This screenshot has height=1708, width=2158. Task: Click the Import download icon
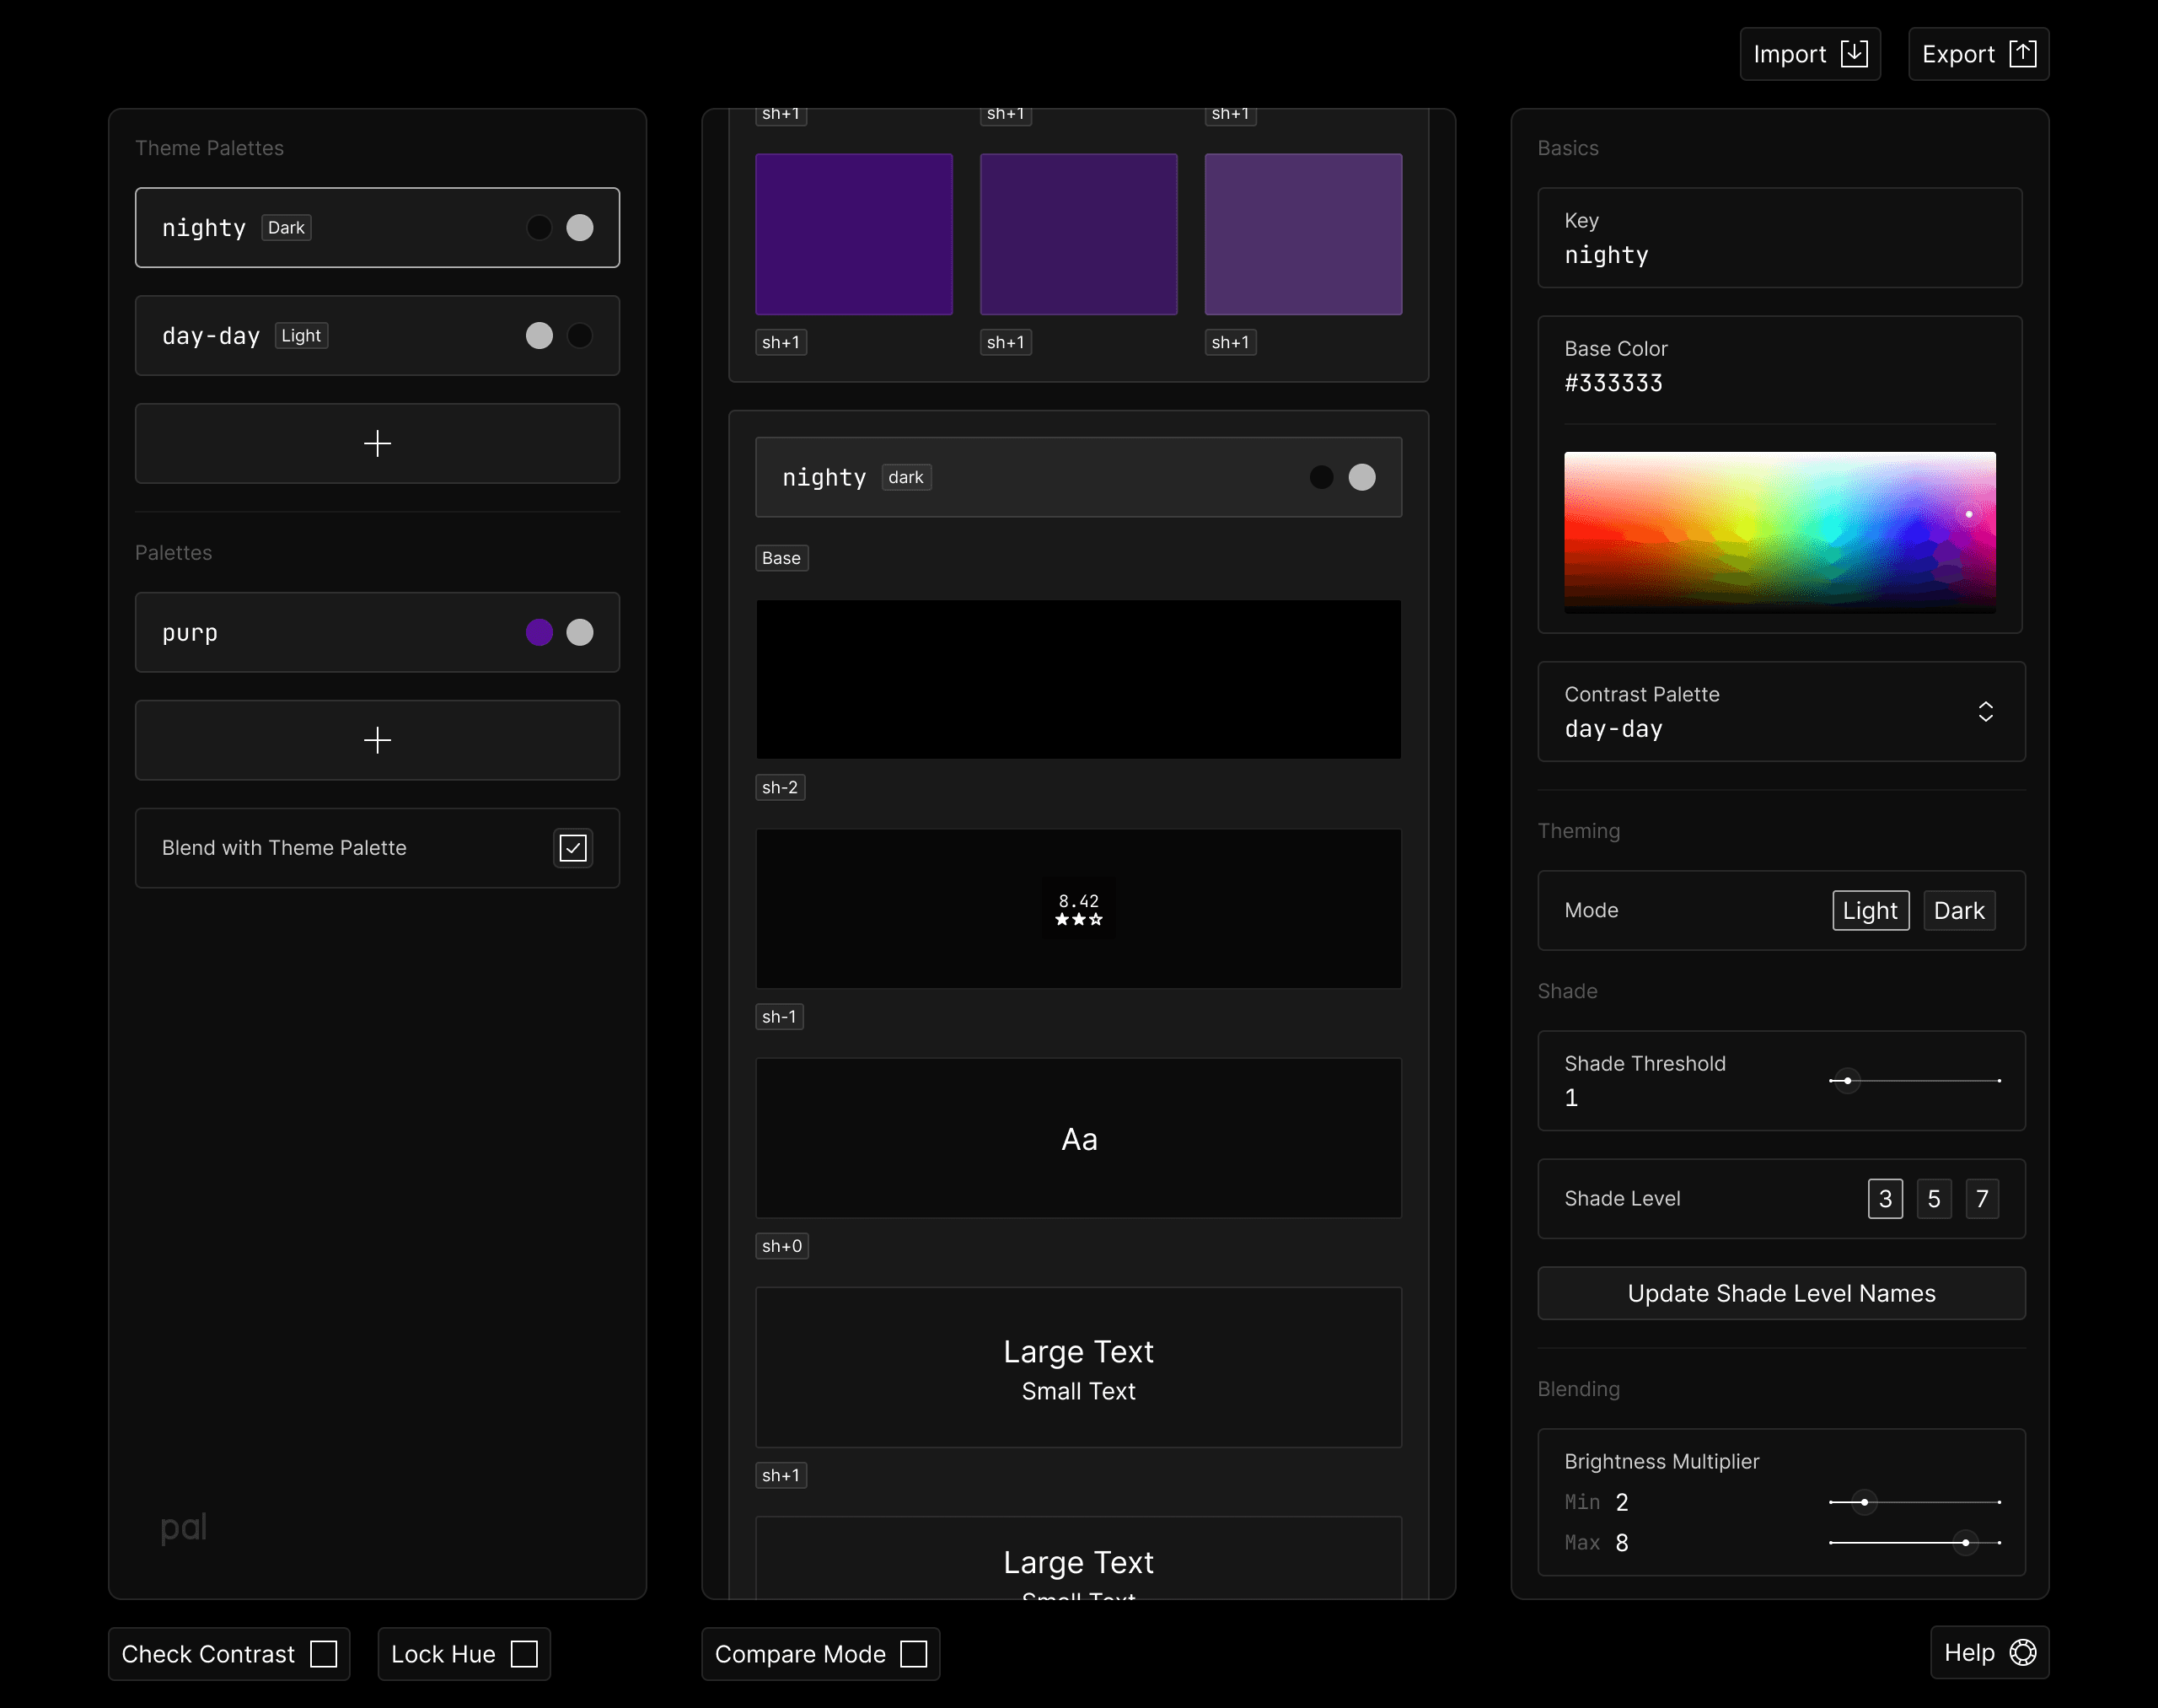click(x=1853, y=54)
